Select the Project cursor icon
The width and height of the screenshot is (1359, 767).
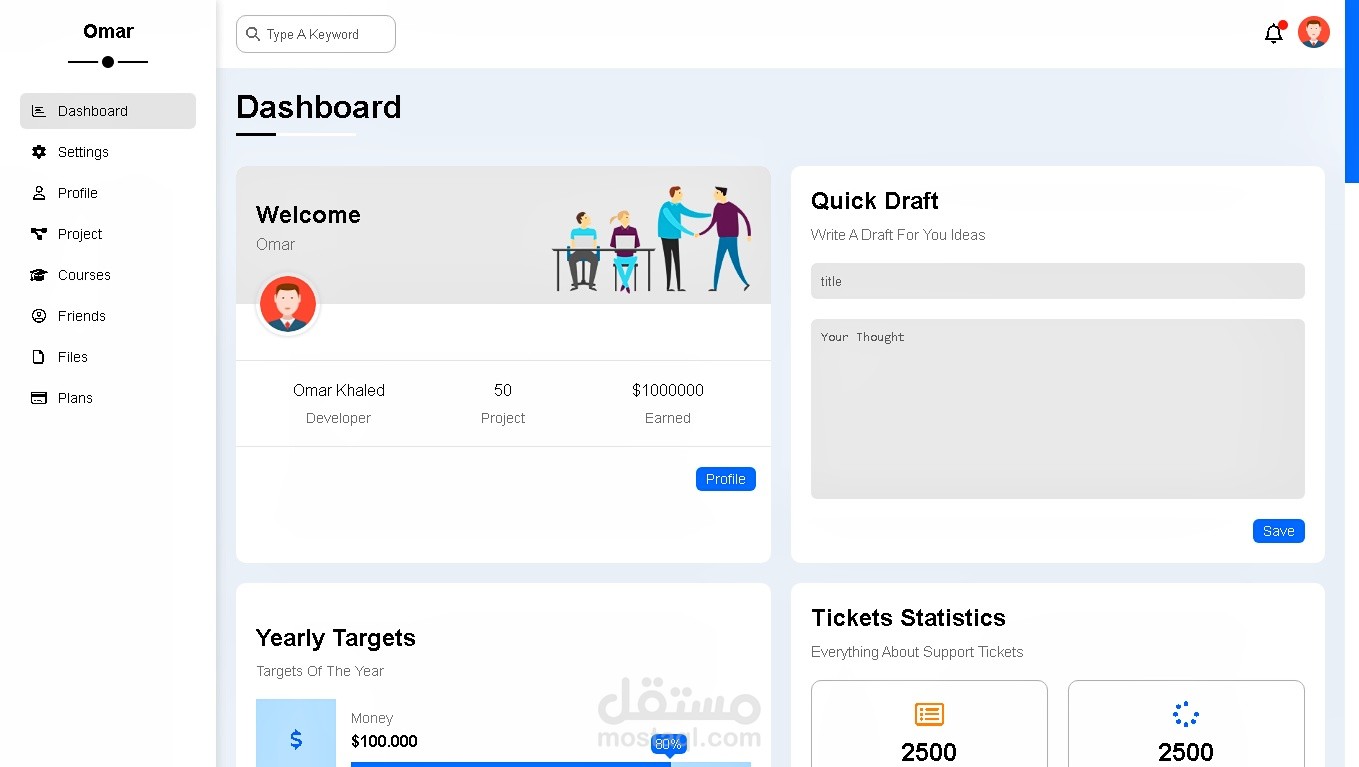(x=37, y=233)
